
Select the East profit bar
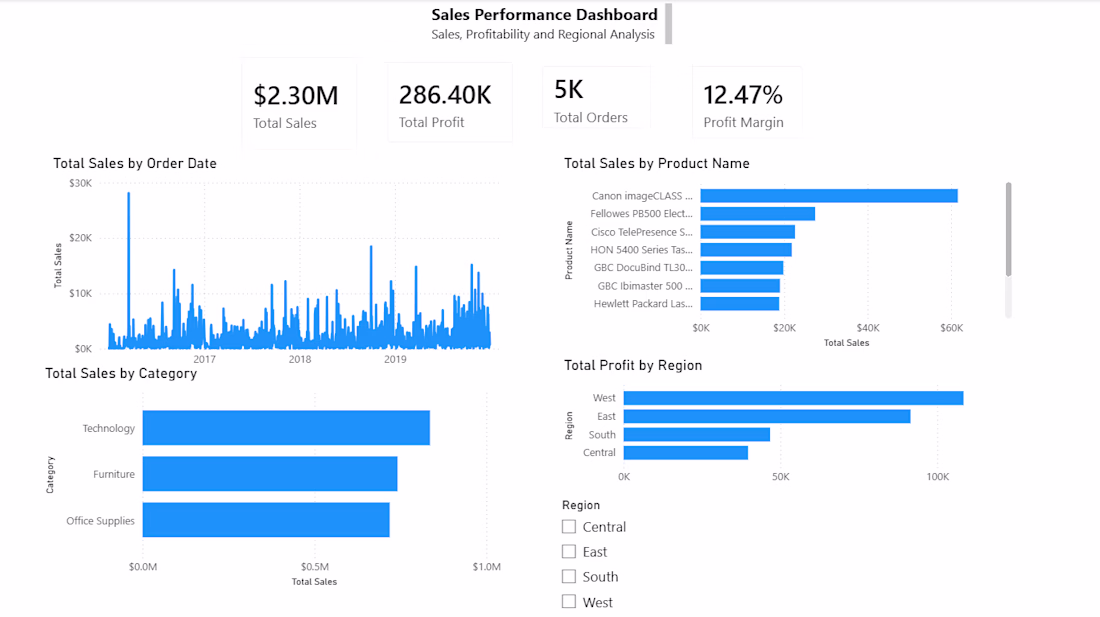[767, 416]
